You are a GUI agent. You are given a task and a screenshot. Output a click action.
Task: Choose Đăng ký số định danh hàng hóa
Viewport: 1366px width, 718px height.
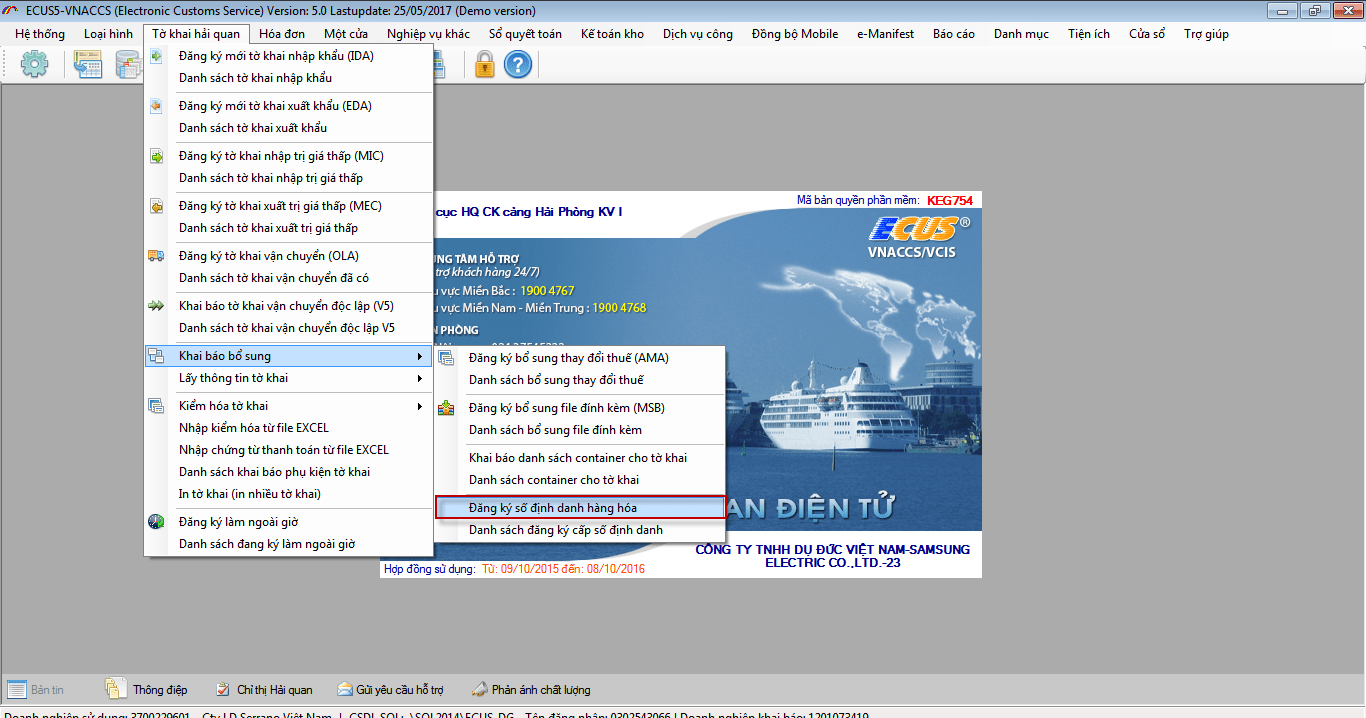tap(580, 508)
